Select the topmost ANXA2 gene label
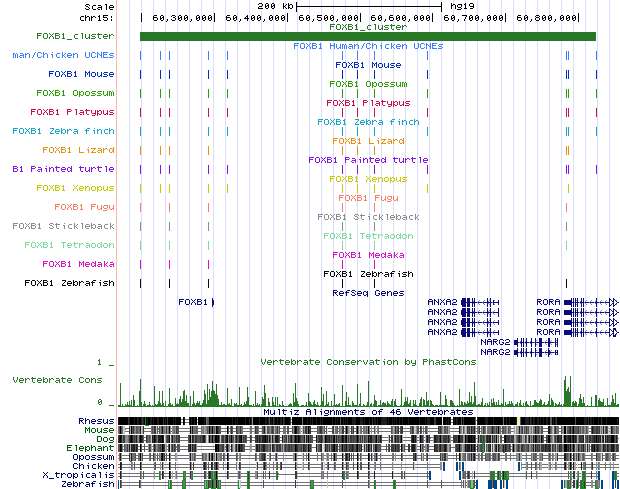 pyautogui.click(x=441, y=301)
